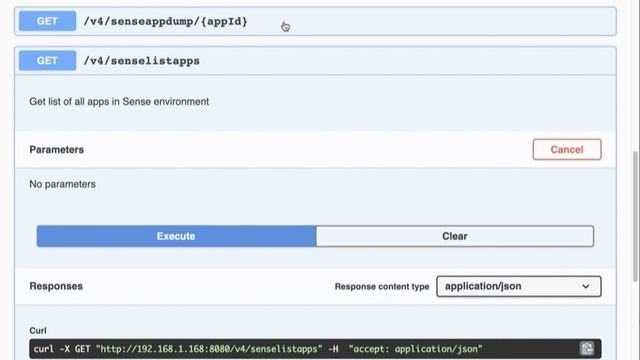Expand the /v4/senseappdump/{appId} endpoint
The width and height of the screenshot is (640, 360).
[315, 21]
